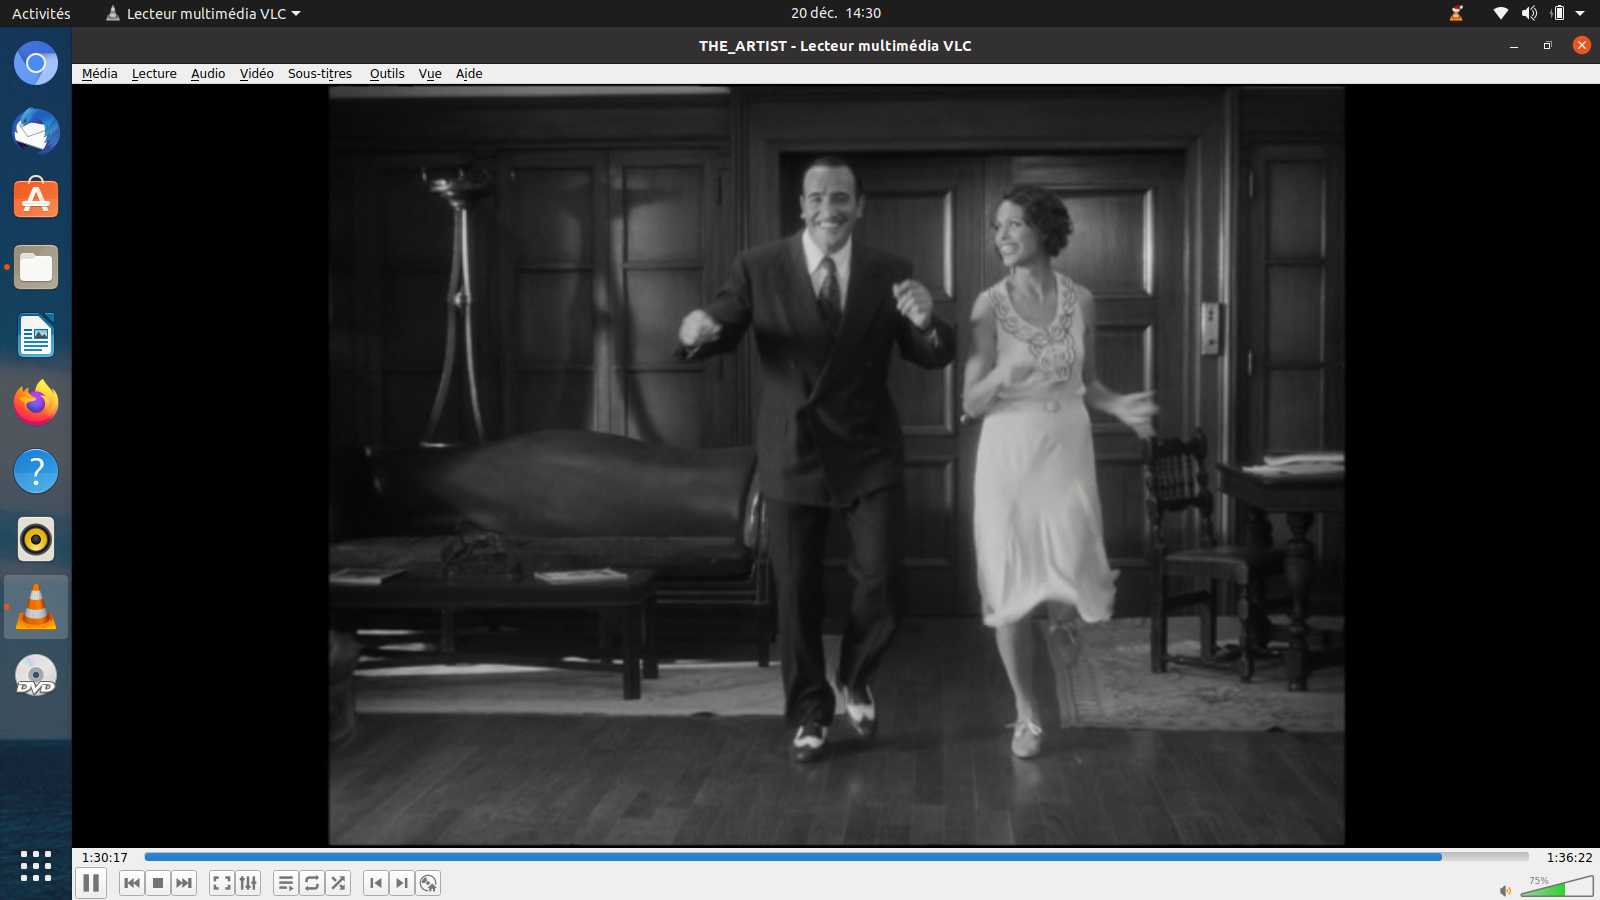Launch LibreOffice Writer from dock
The height and width of the screenshot is (900, 1600).
click(36, 335)
